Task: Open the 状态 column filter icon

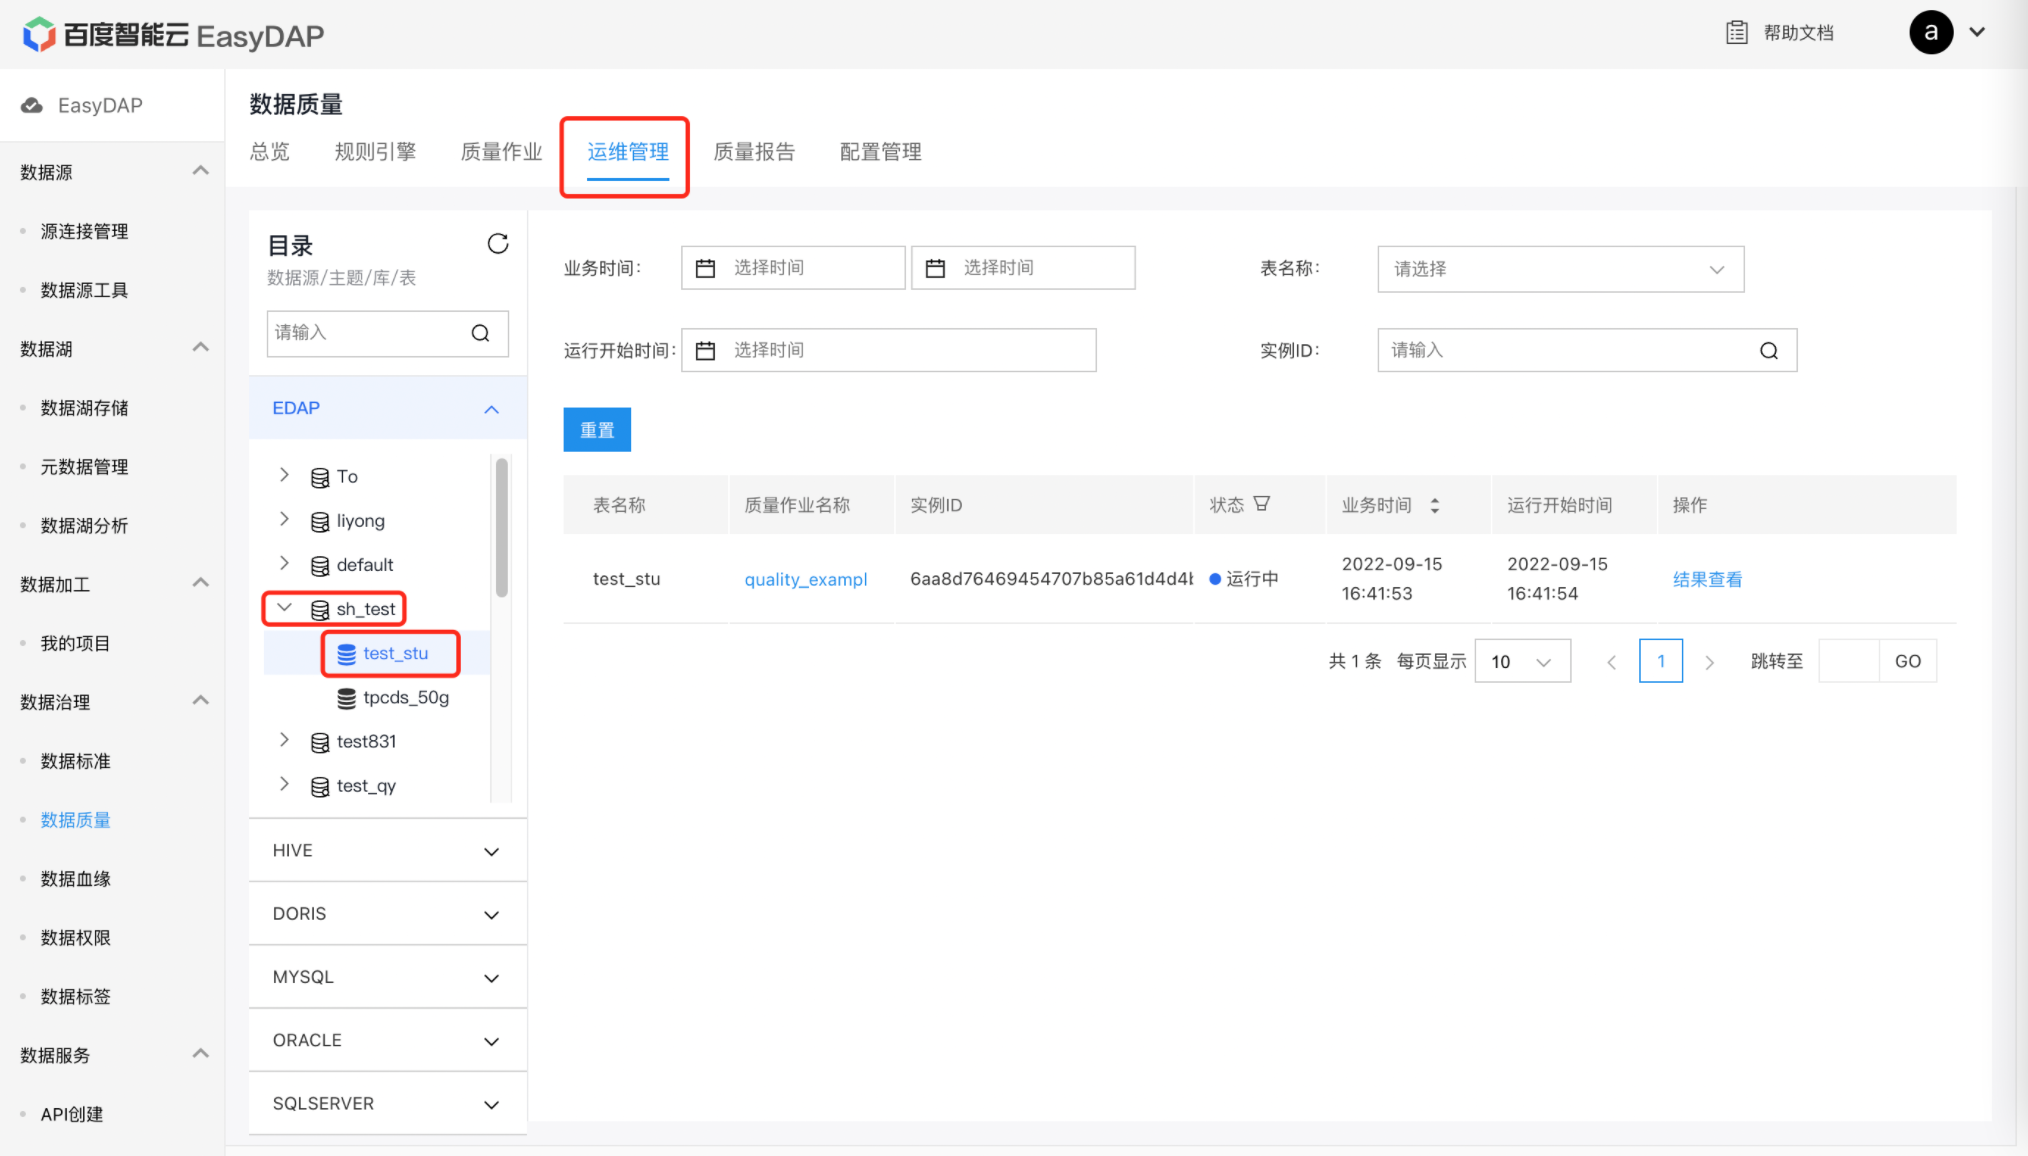Action: [x=1261, y=504]
